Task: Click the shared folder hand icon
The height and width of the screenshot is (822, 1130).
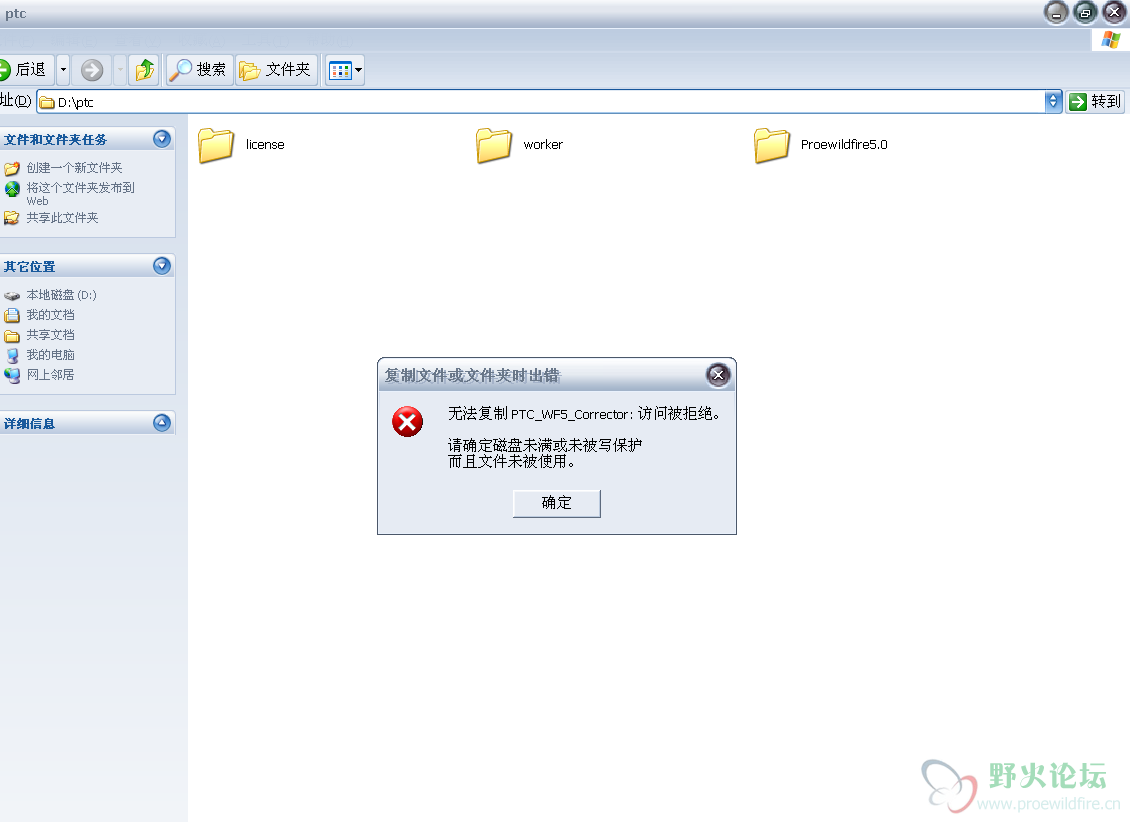Action: pyautogui.click(x=12, y=218)
